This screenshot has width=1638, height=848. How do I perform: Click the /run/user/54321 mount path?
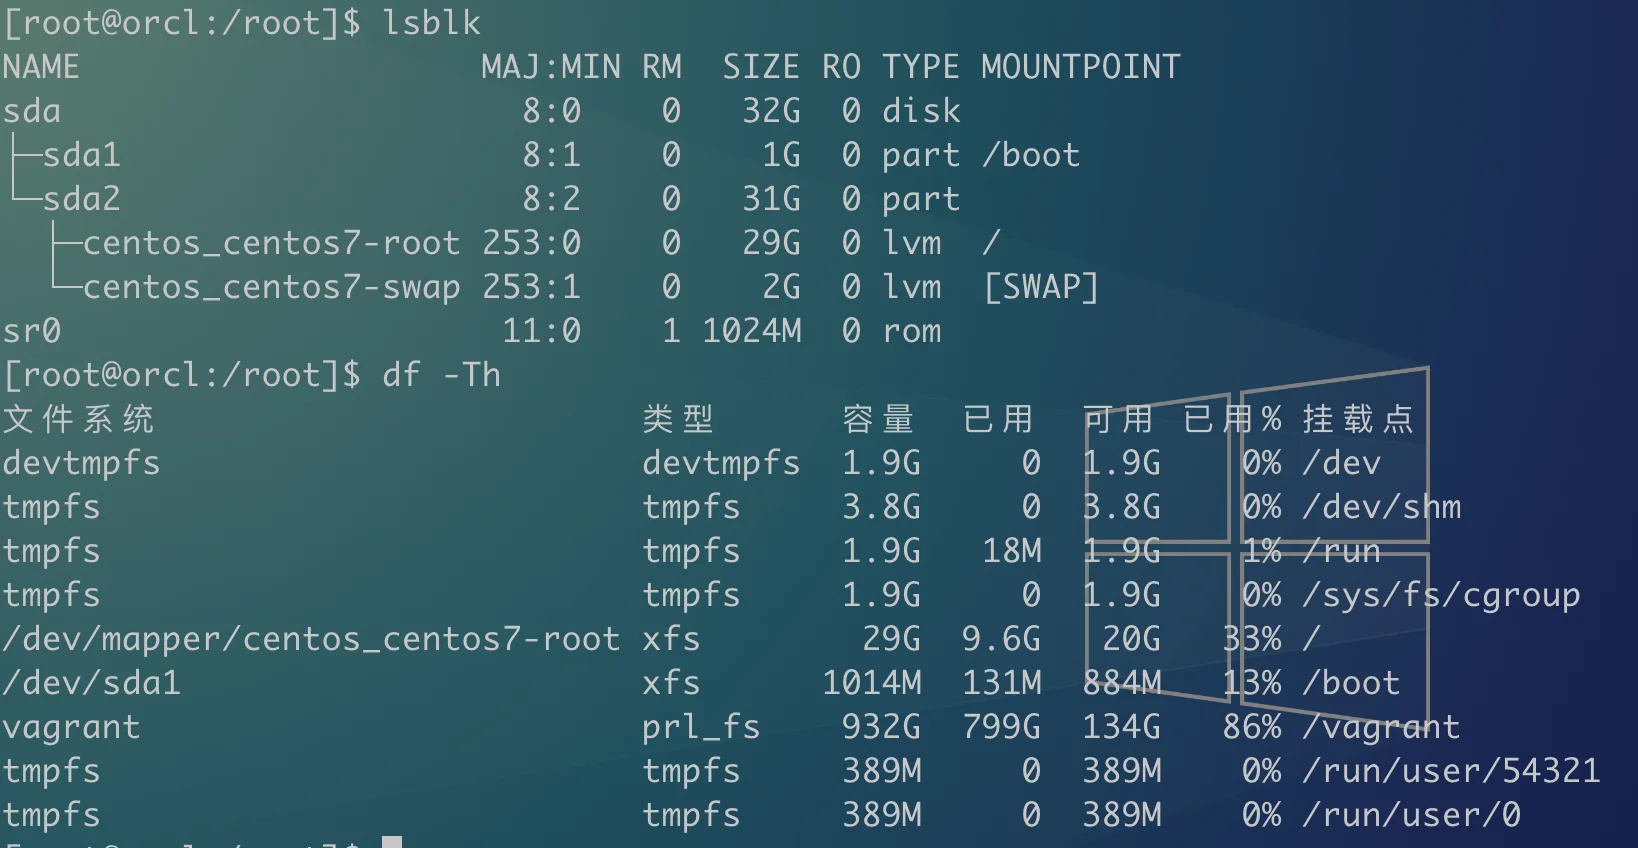pos(1451,771)
